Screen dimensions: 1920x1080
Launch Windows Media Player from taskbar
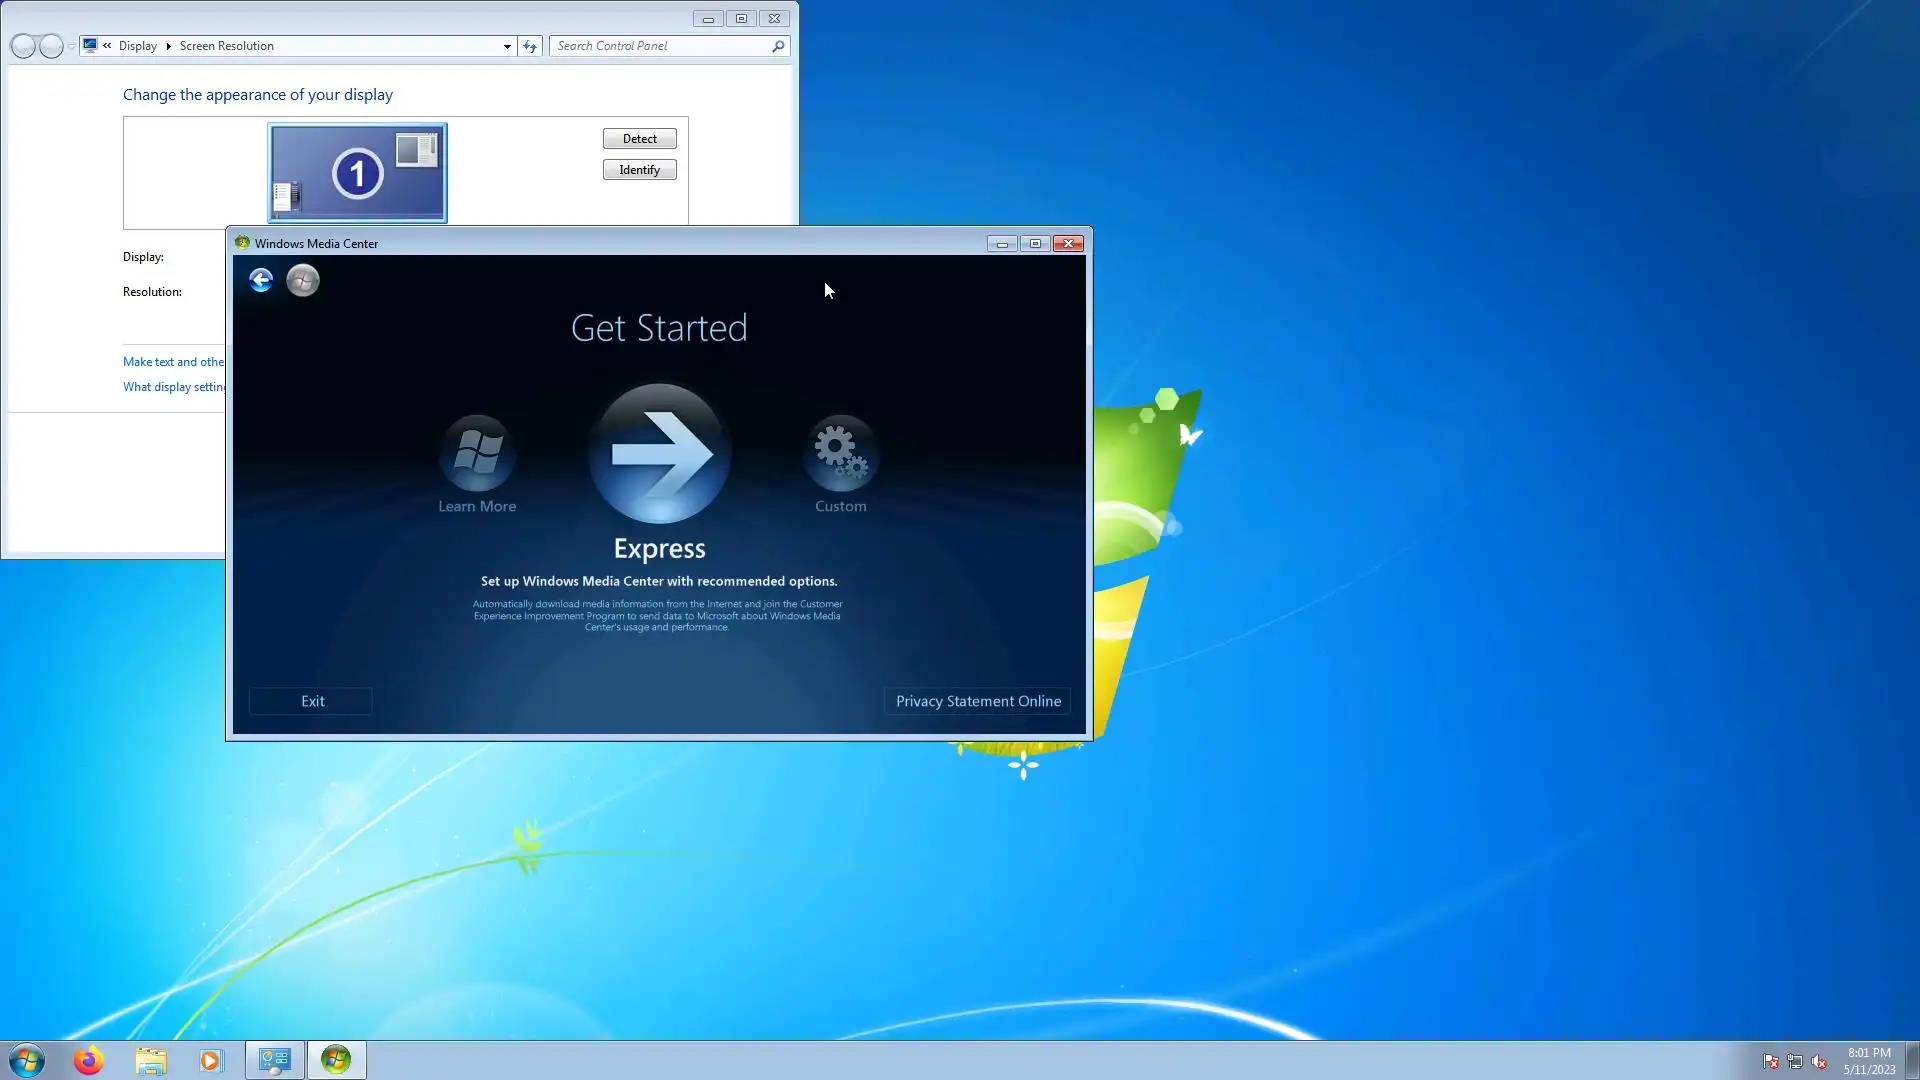(211, 1060)
